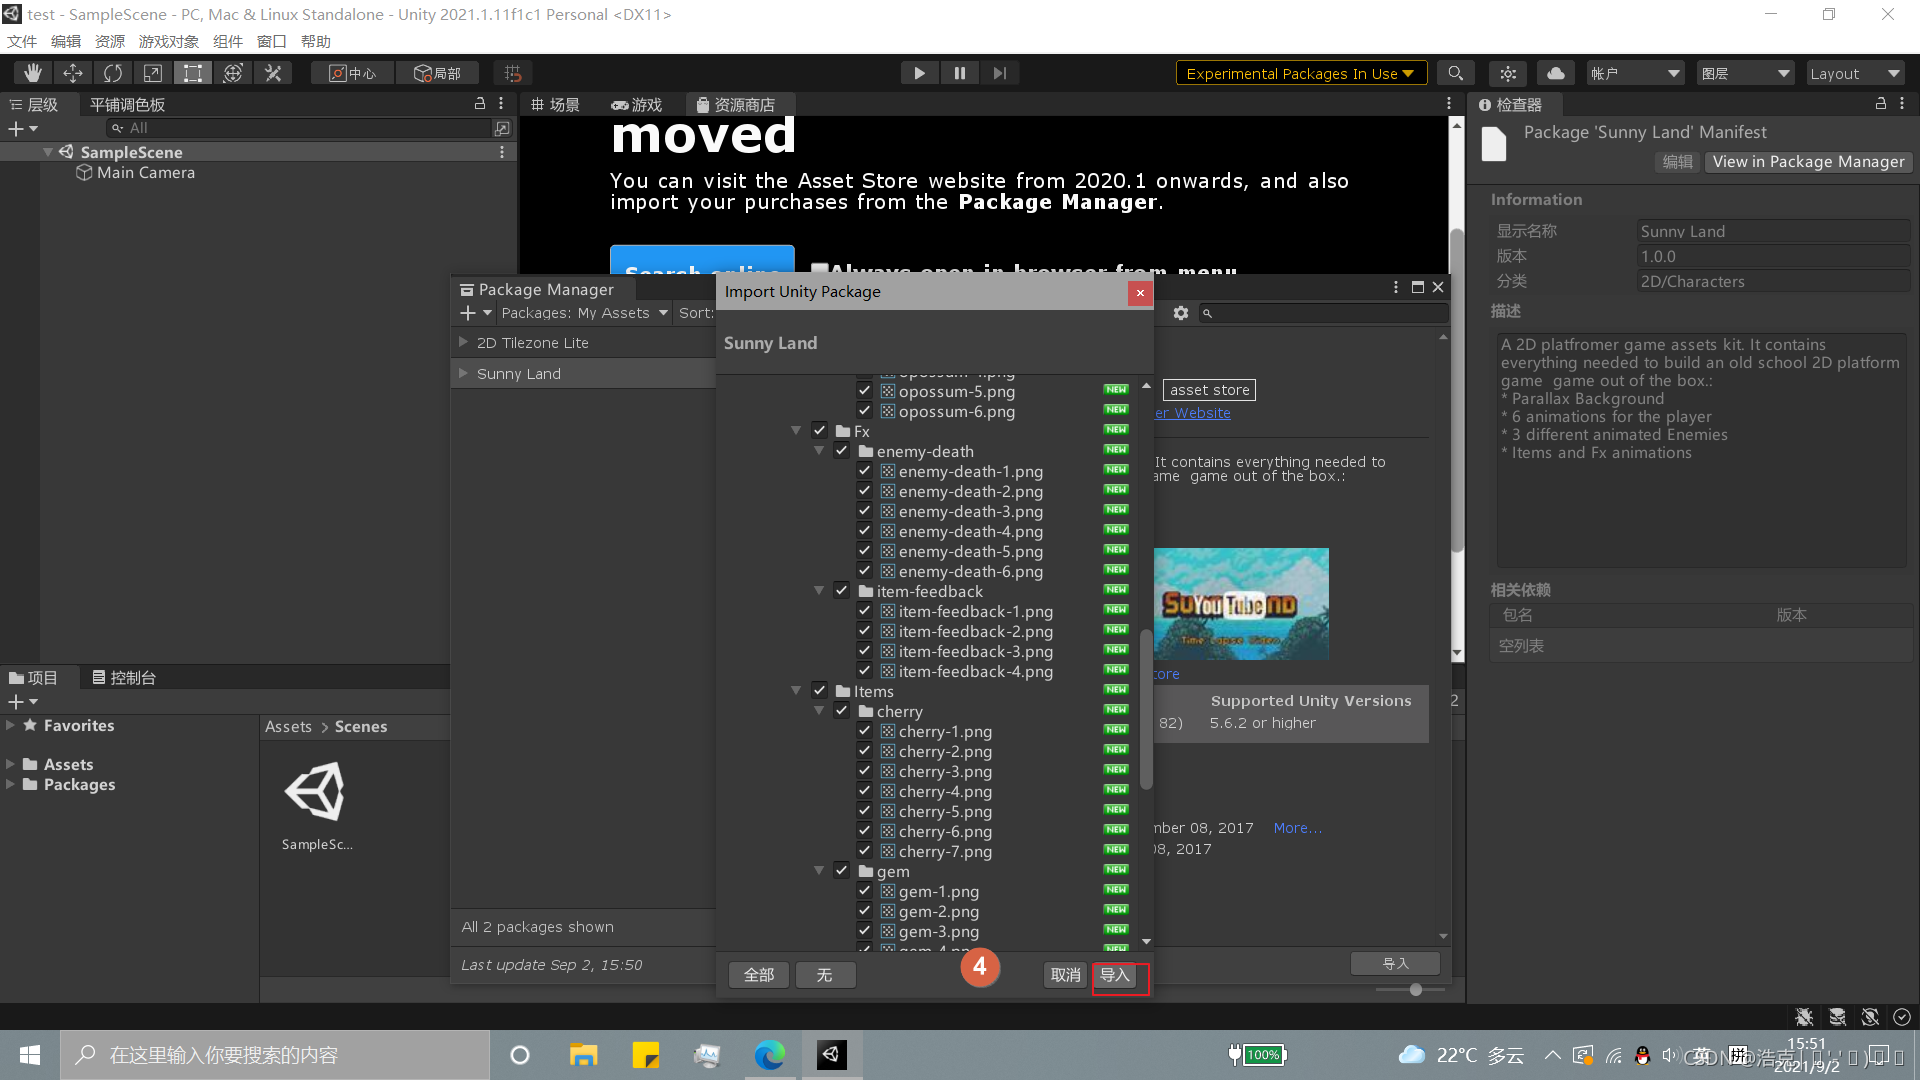Expand 2D Tilezone Lite package
1920x1080 pixels.
[463, 342]
